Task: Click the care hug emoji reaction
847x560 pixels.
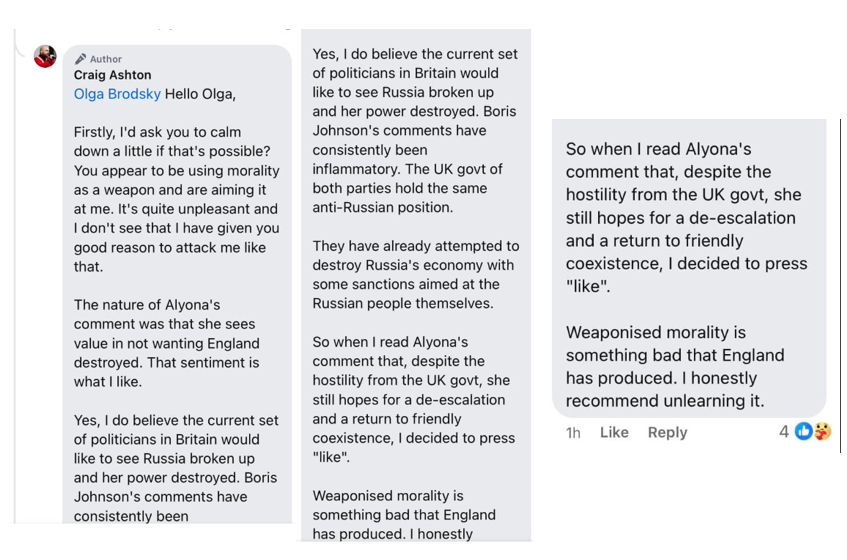Action: [821, 431]
